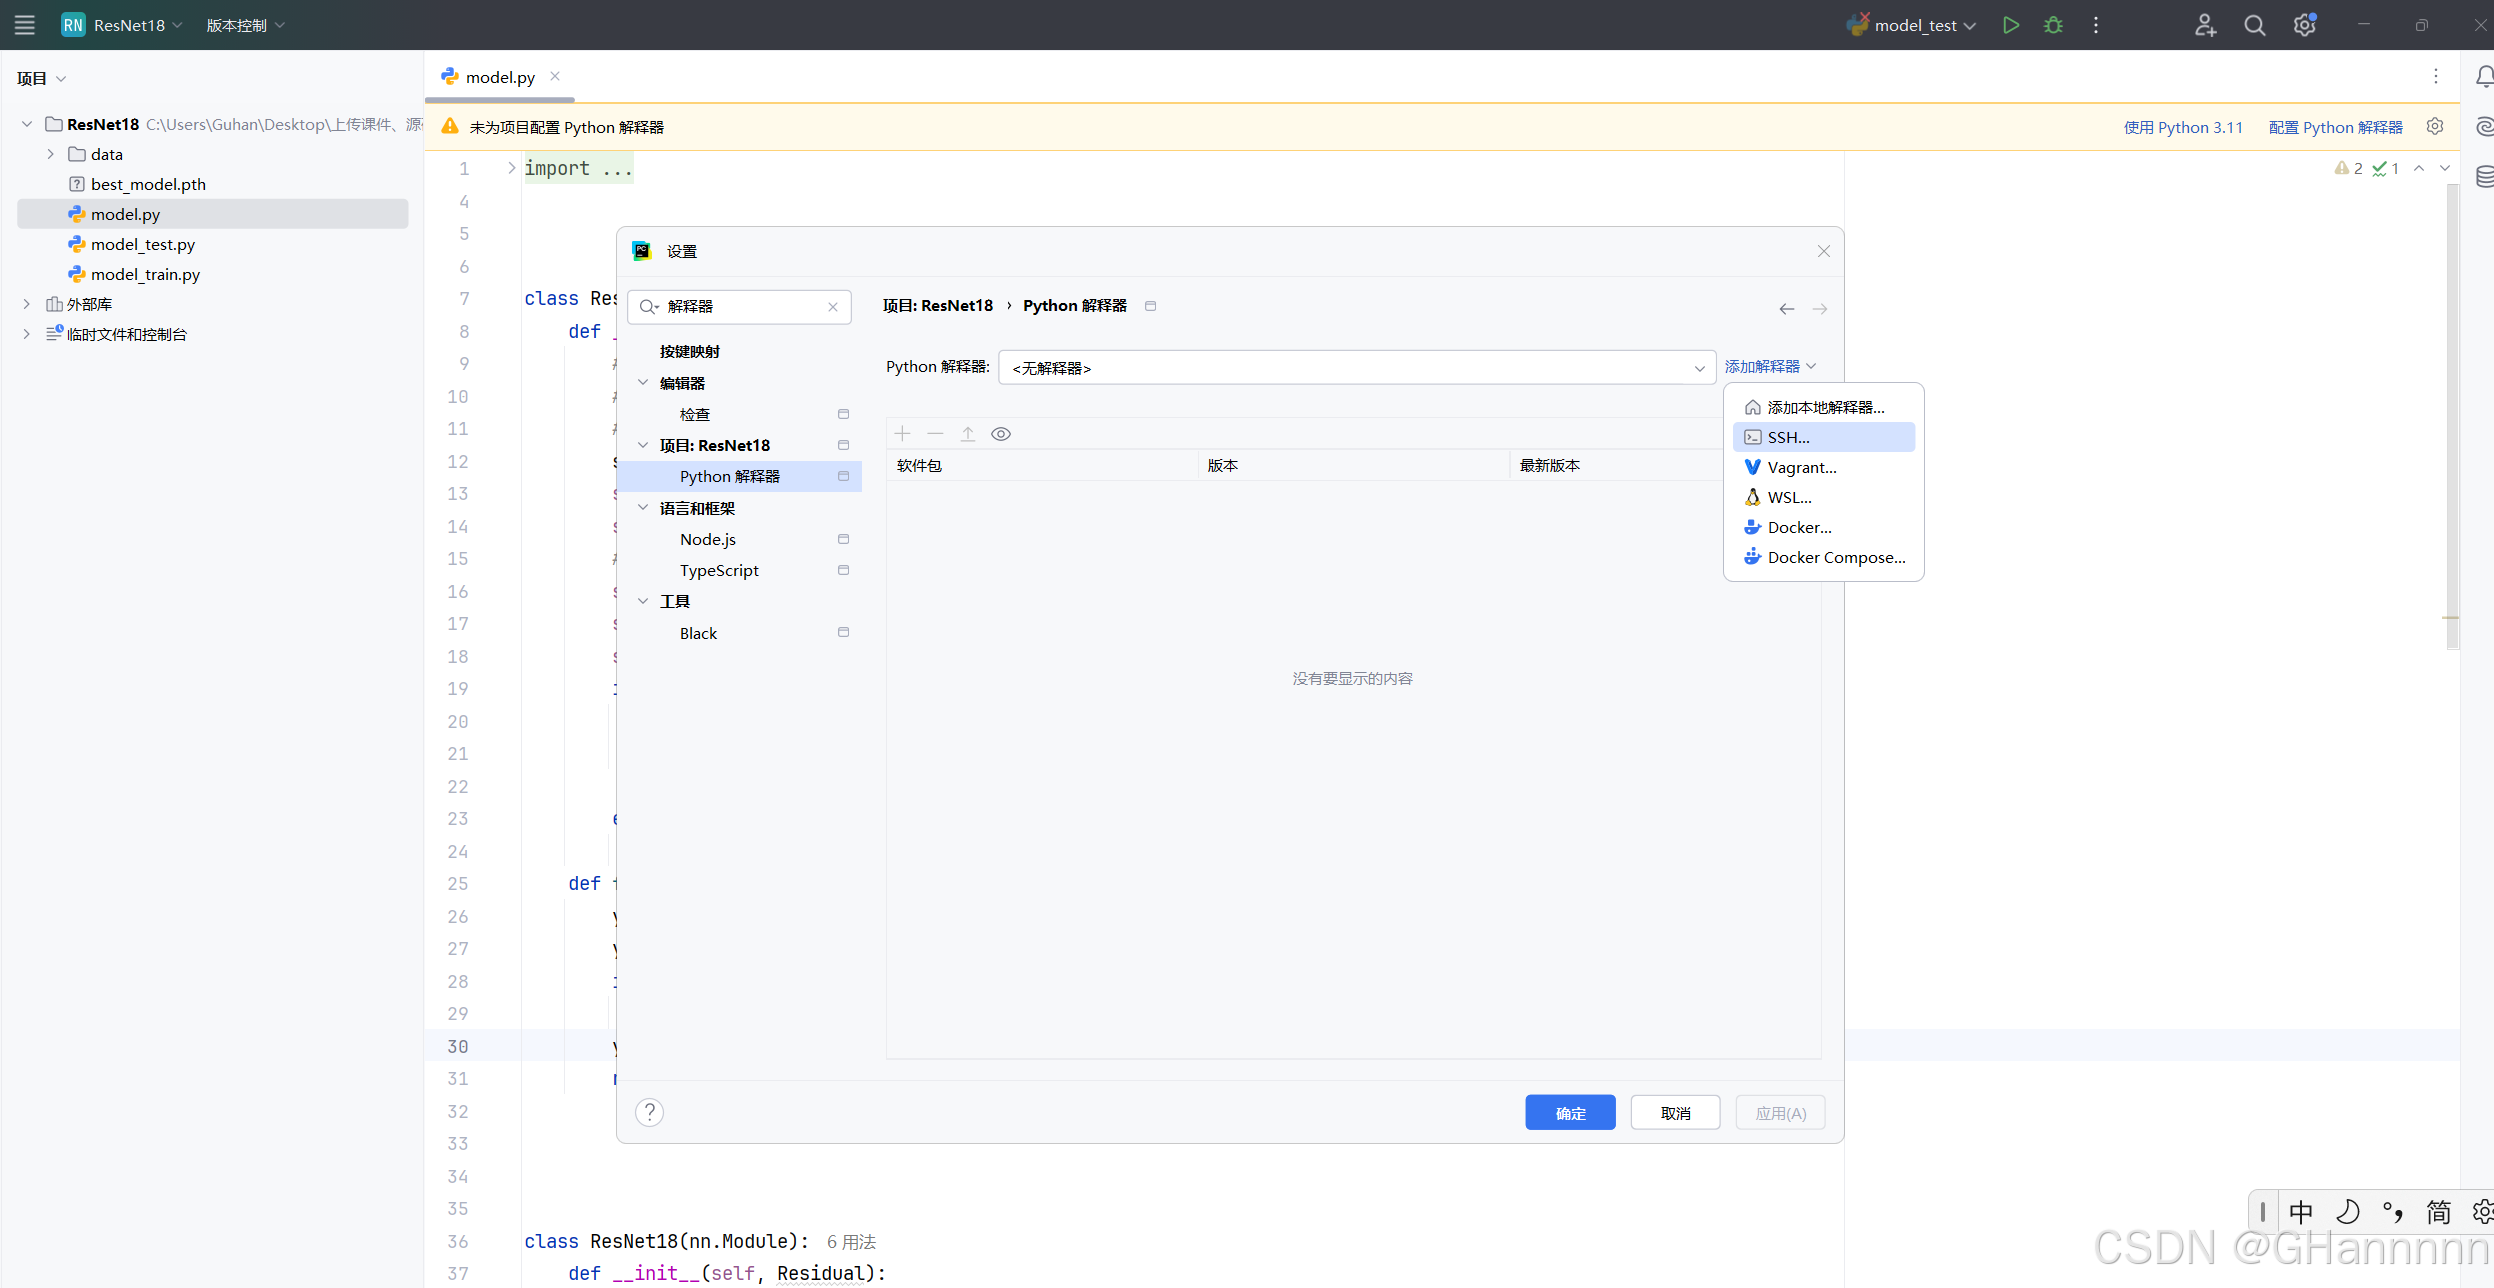The height and width of the screenshot is (1288, 2494).
Task: Click the 配置 Python 解释器 link
Action: [2335, 127]
